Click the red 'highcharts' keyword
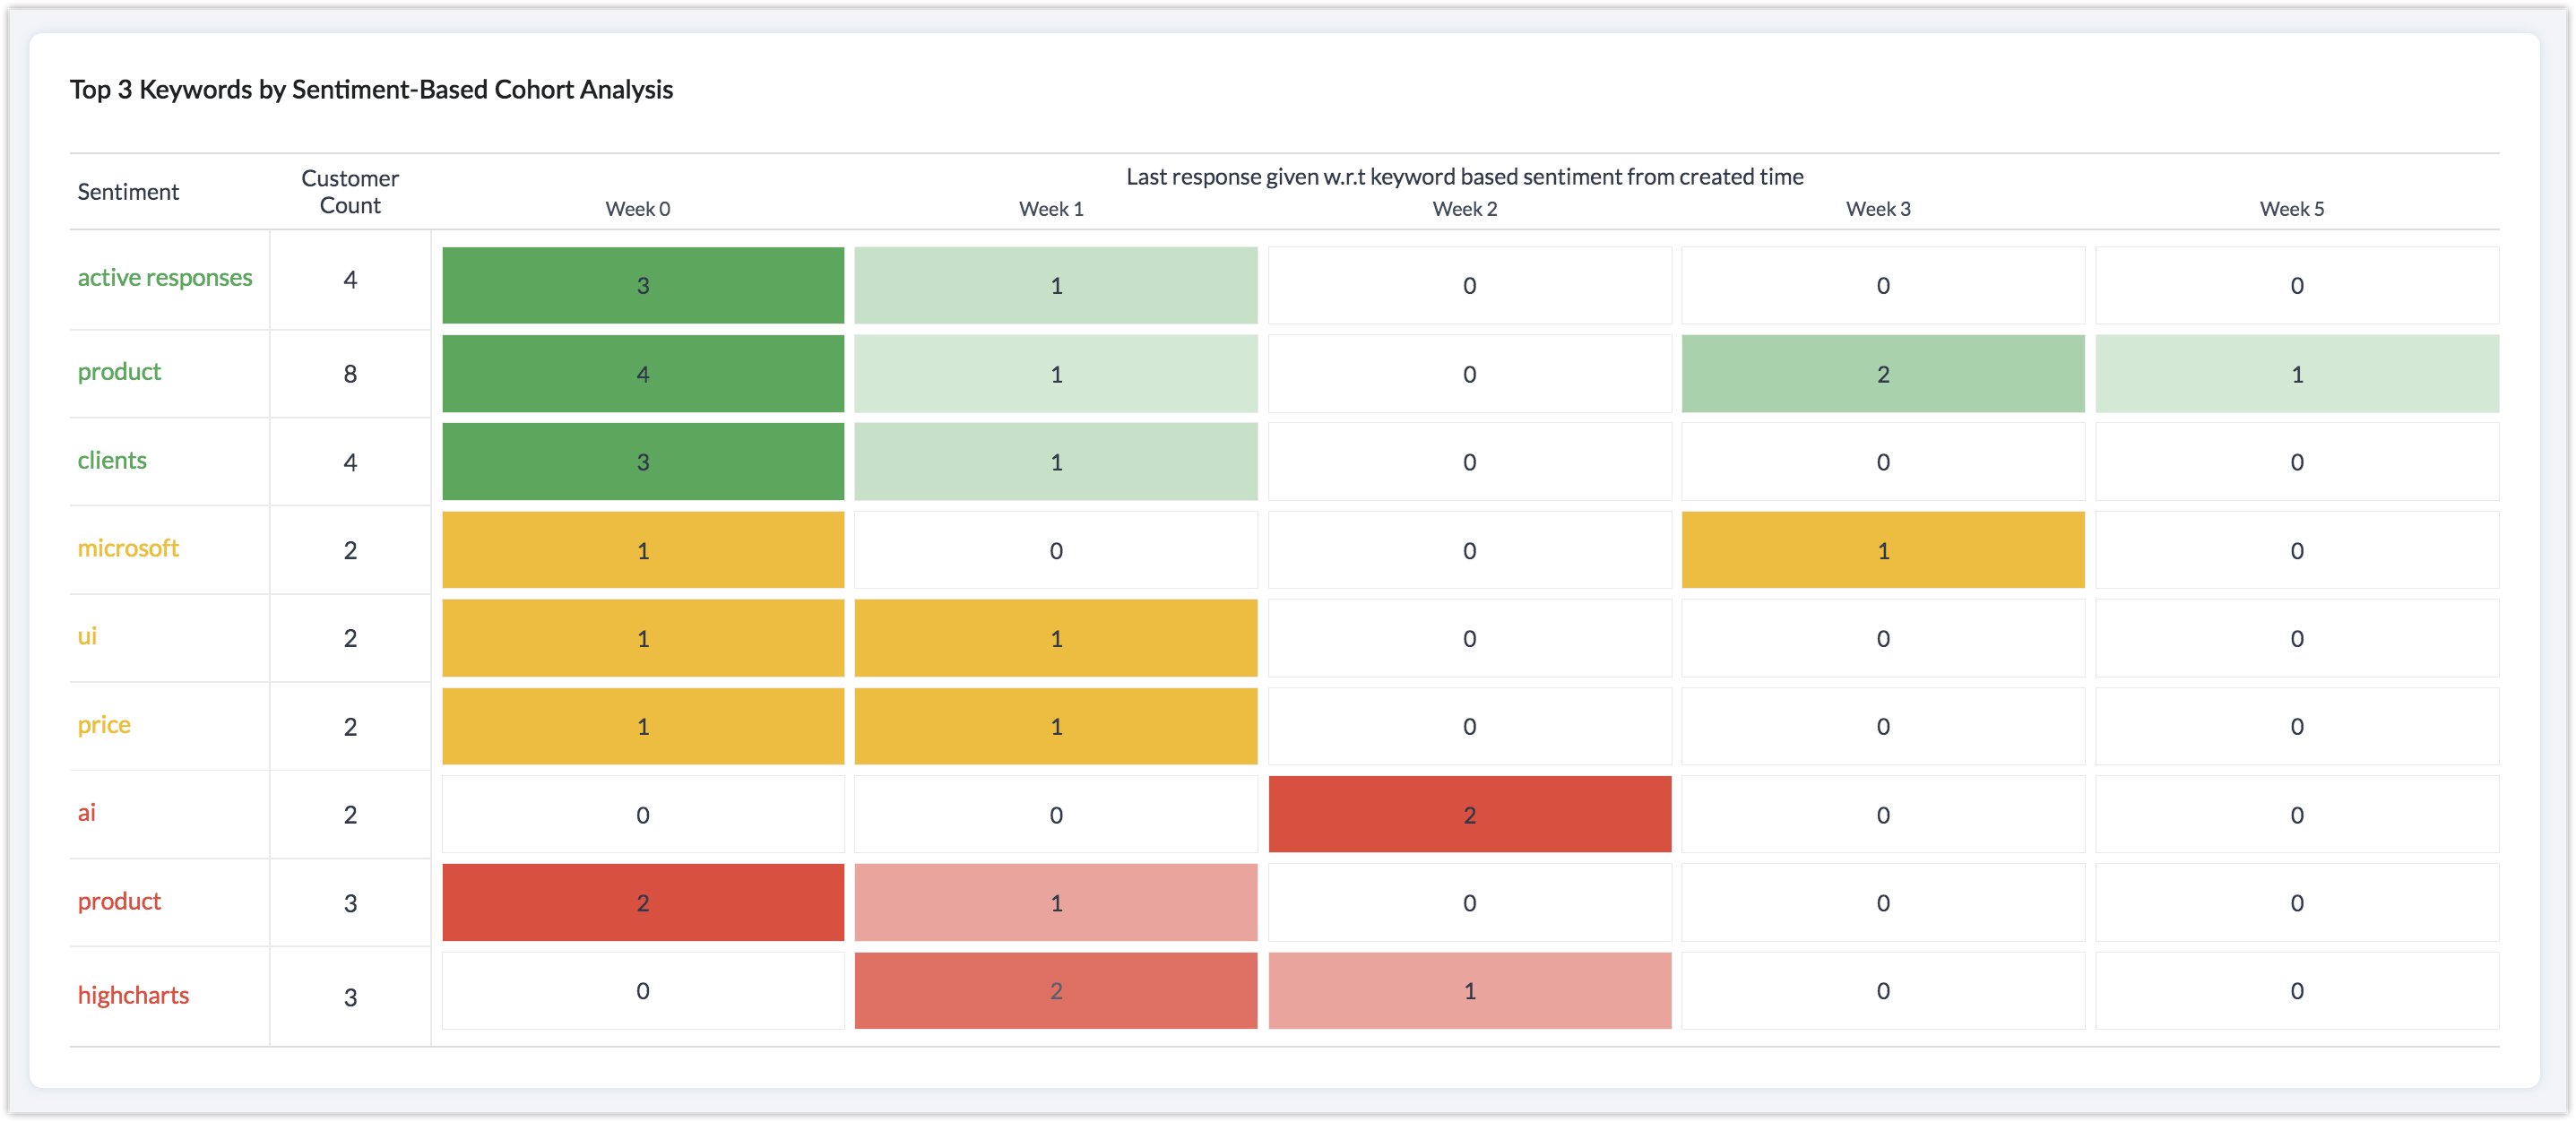 [x=133, y=996]
